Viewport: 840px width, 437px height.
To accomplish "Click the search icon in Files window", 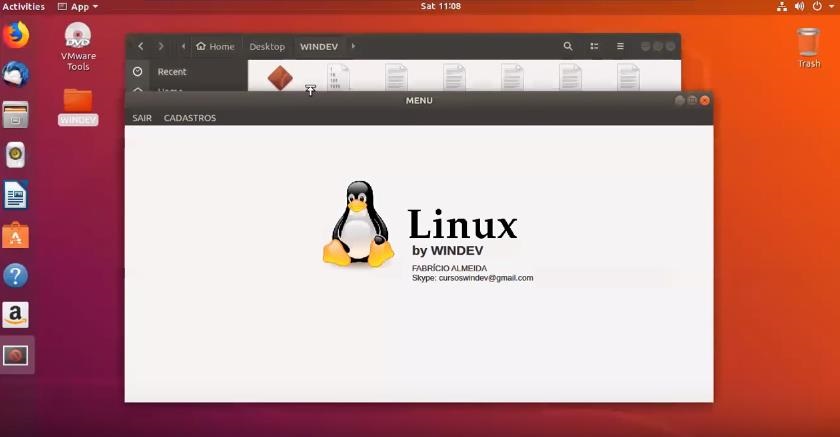I will pos(568,46).
